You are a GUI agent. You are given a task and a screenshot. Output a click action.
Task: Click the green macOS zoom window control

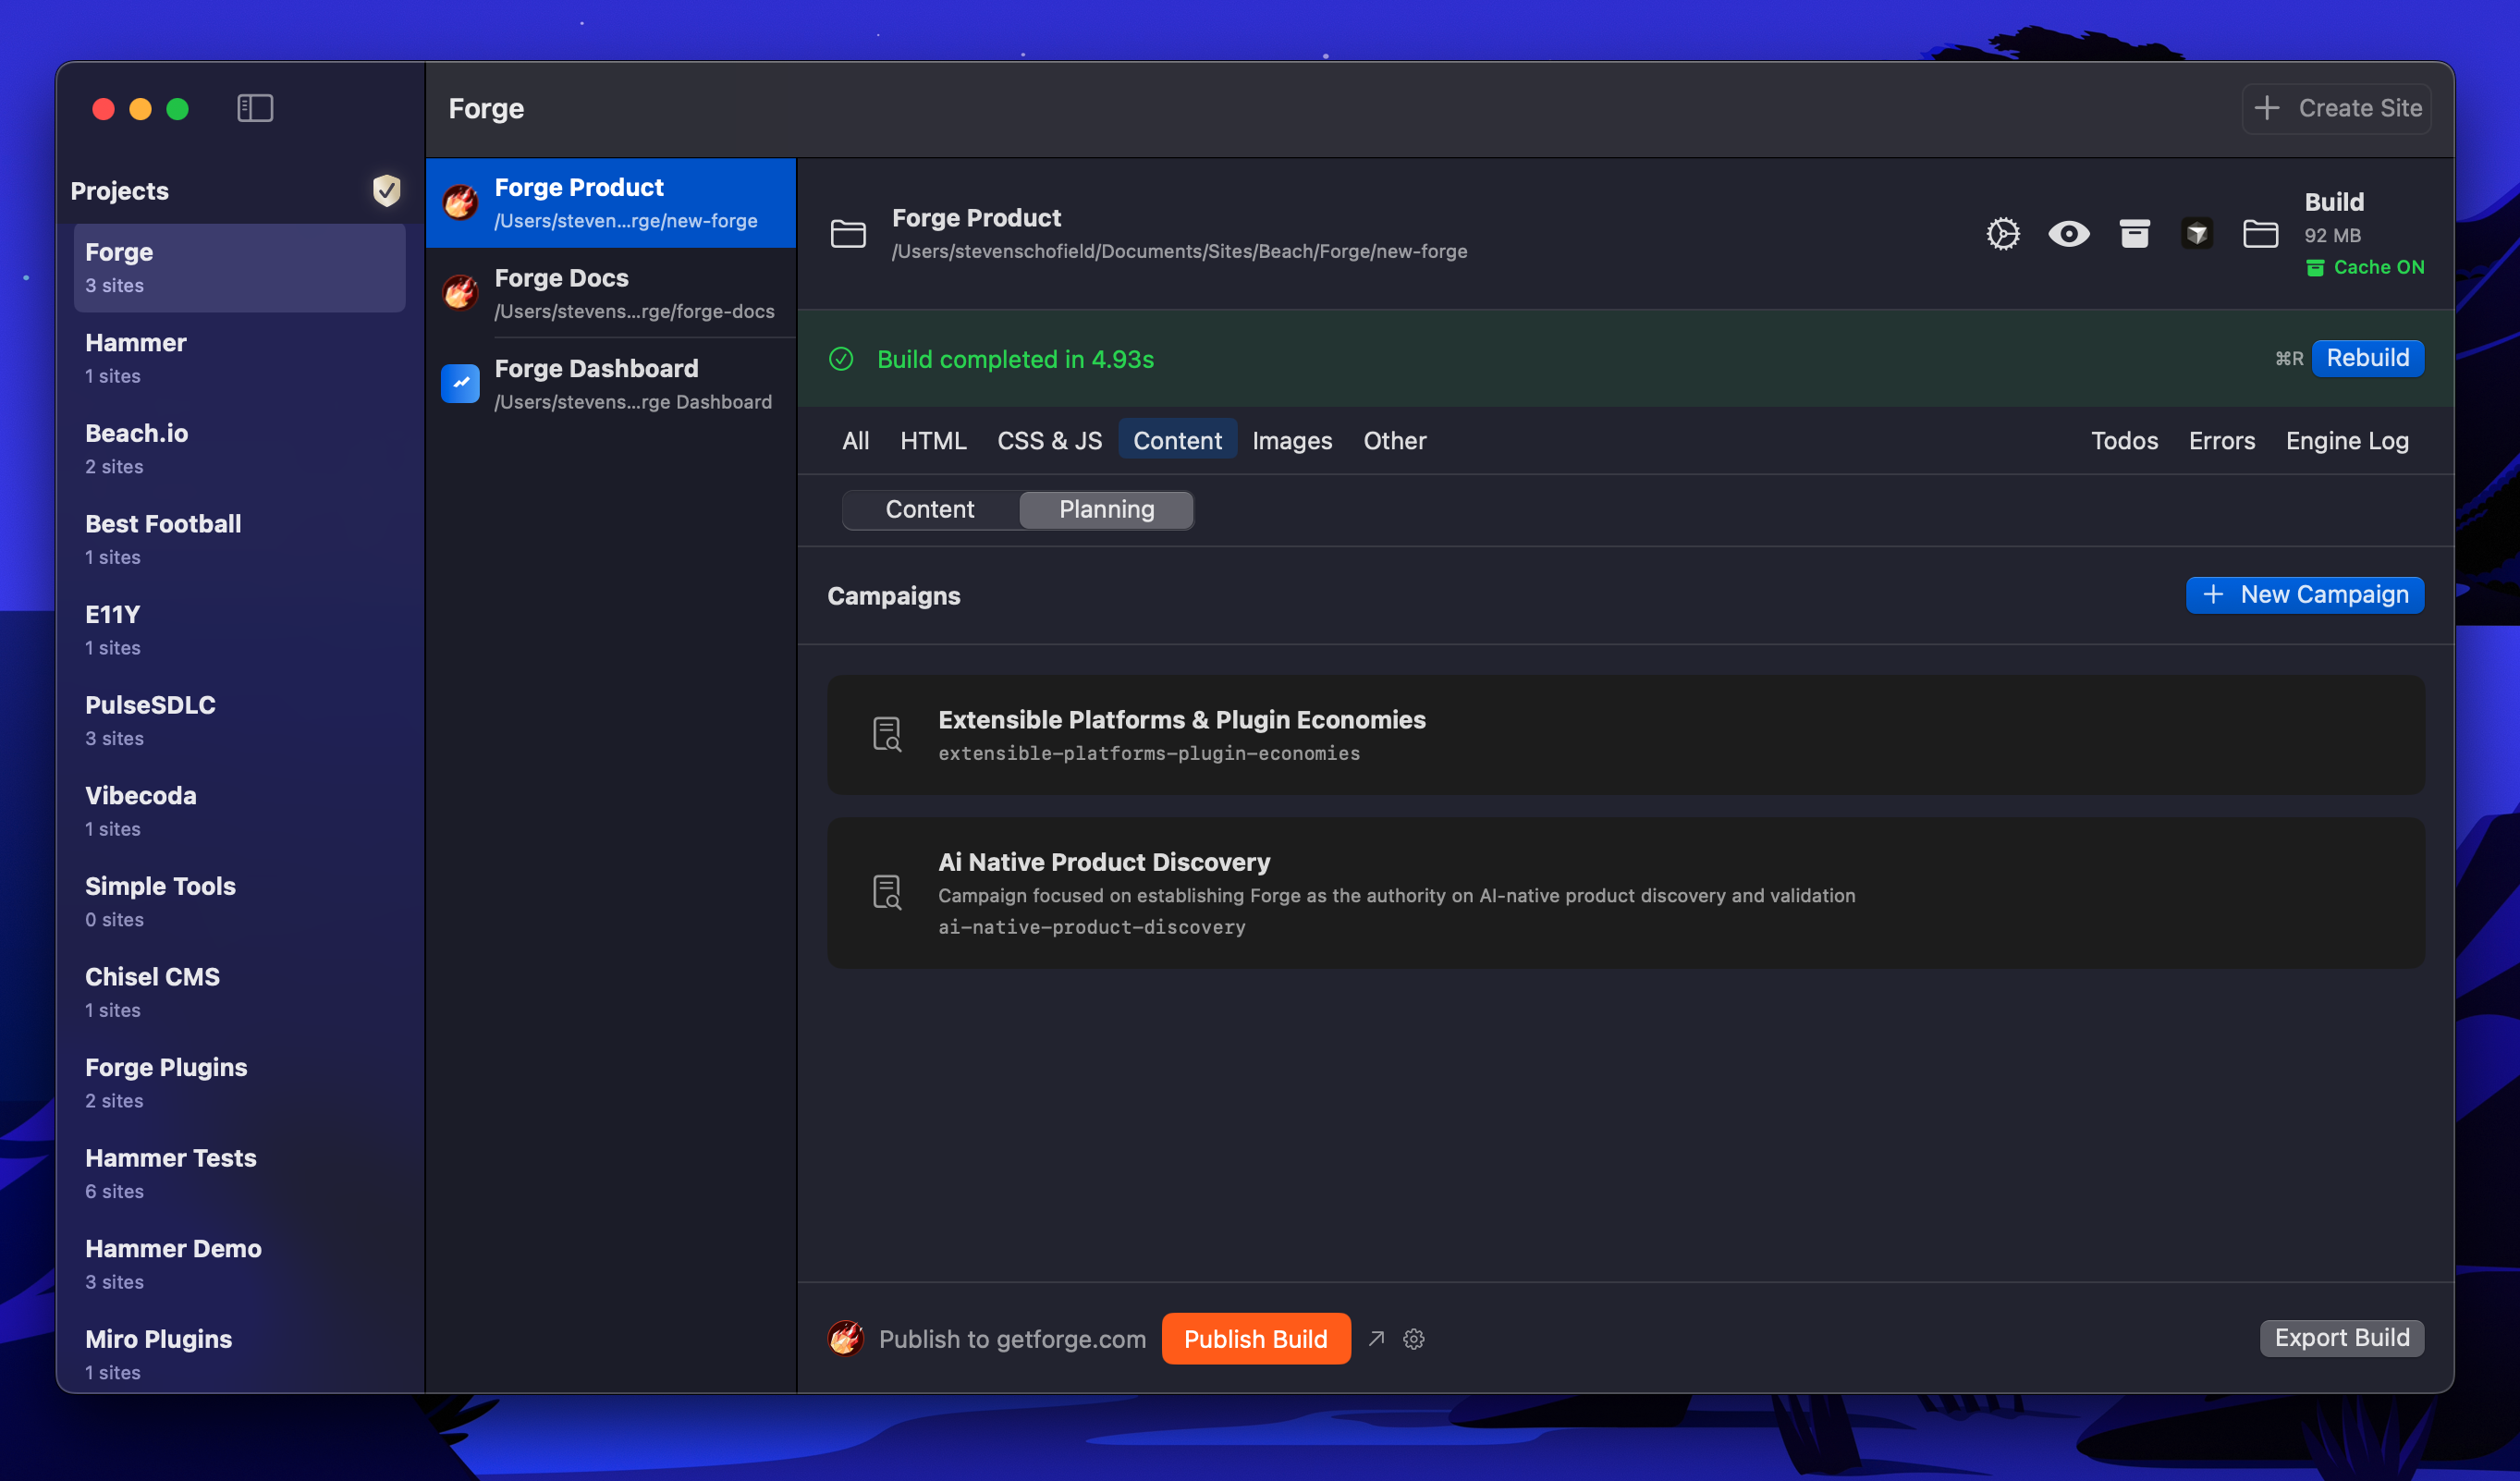click(x=178, y=107)
